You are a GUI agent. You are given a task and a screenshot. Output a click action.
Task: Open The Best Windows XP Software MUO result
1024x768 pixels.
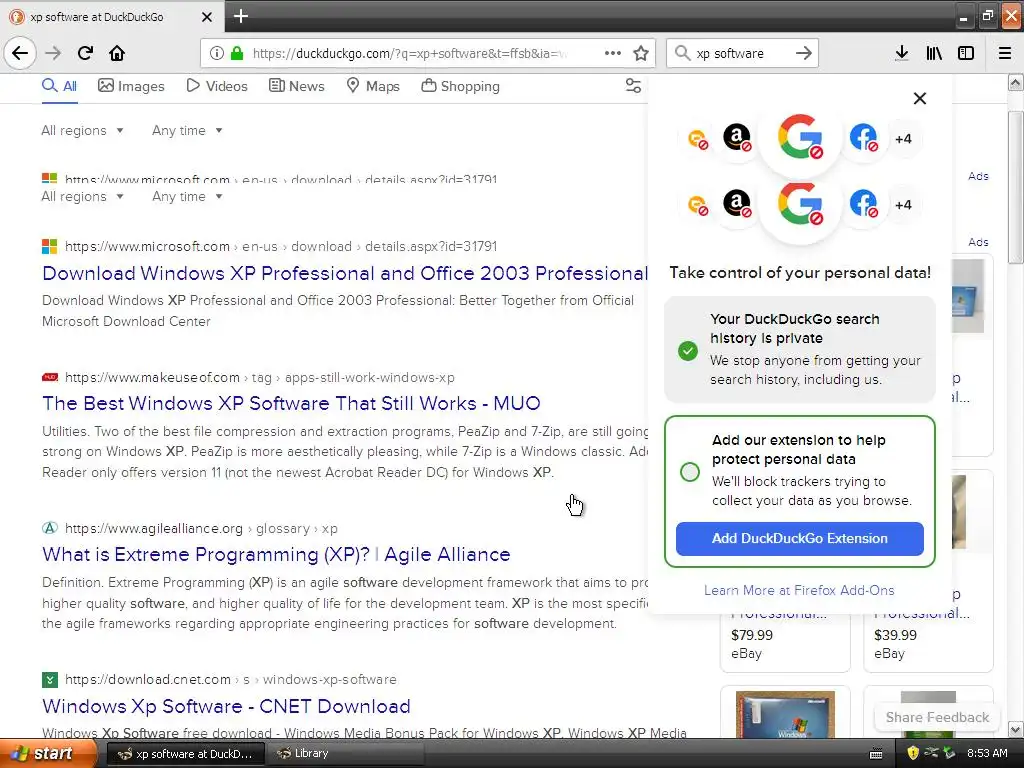[291, 404]
